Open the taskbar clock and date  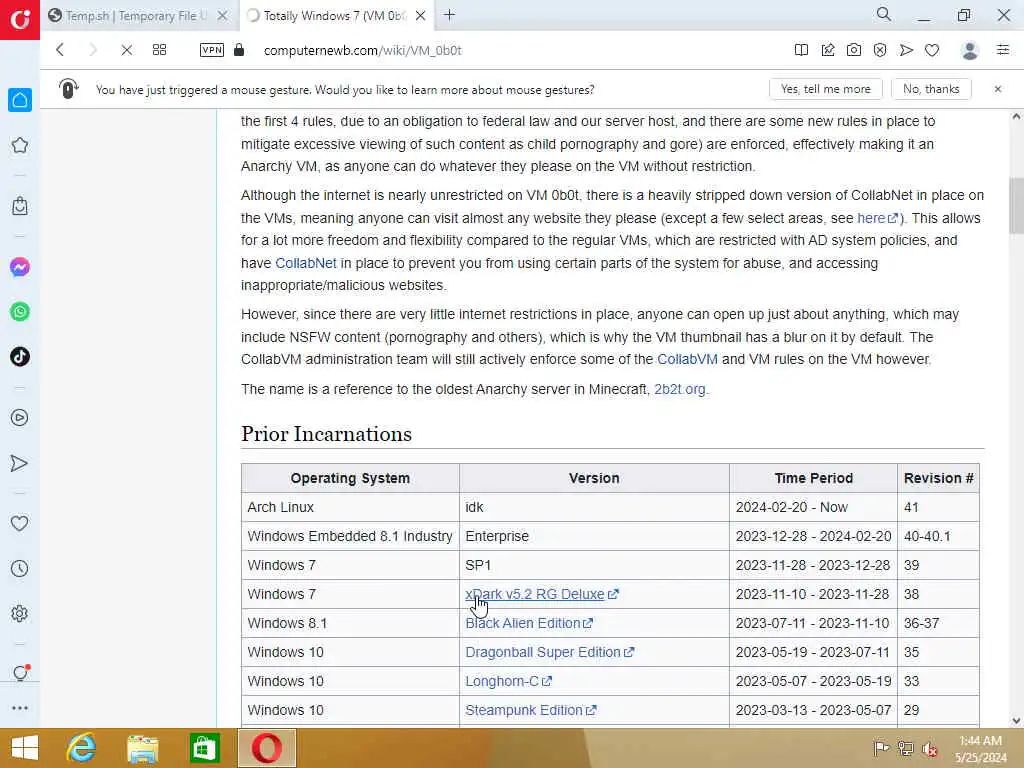(x=980, y=749)
